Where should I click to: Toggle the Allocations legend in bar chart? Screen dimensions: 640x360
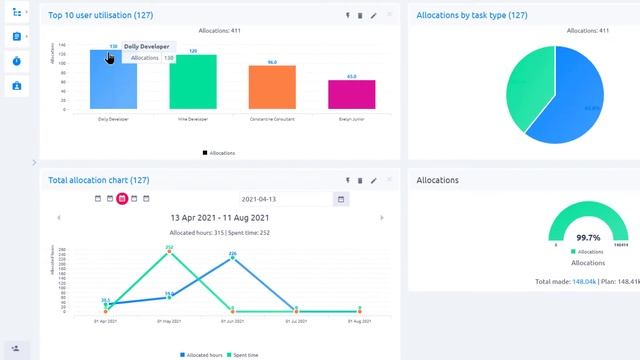pos(219,153)
